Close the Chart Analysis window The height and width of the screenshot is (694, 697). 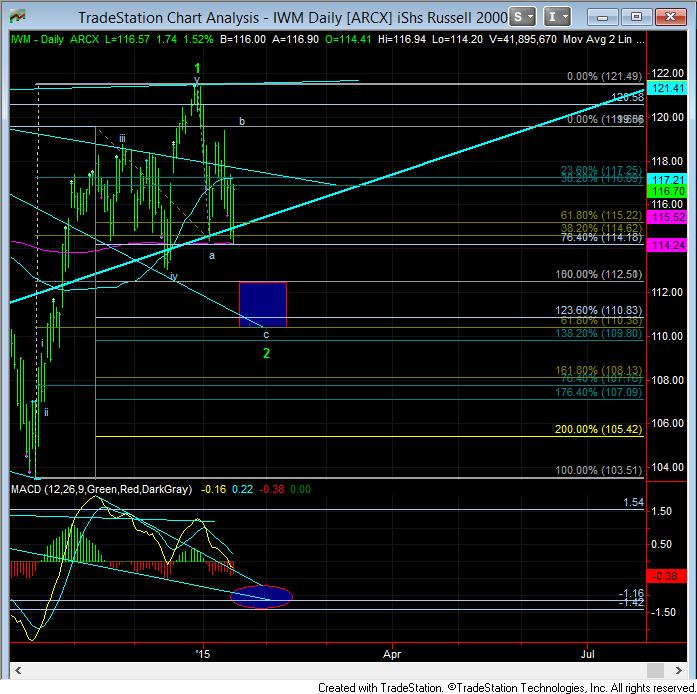(x=670, y=17)
